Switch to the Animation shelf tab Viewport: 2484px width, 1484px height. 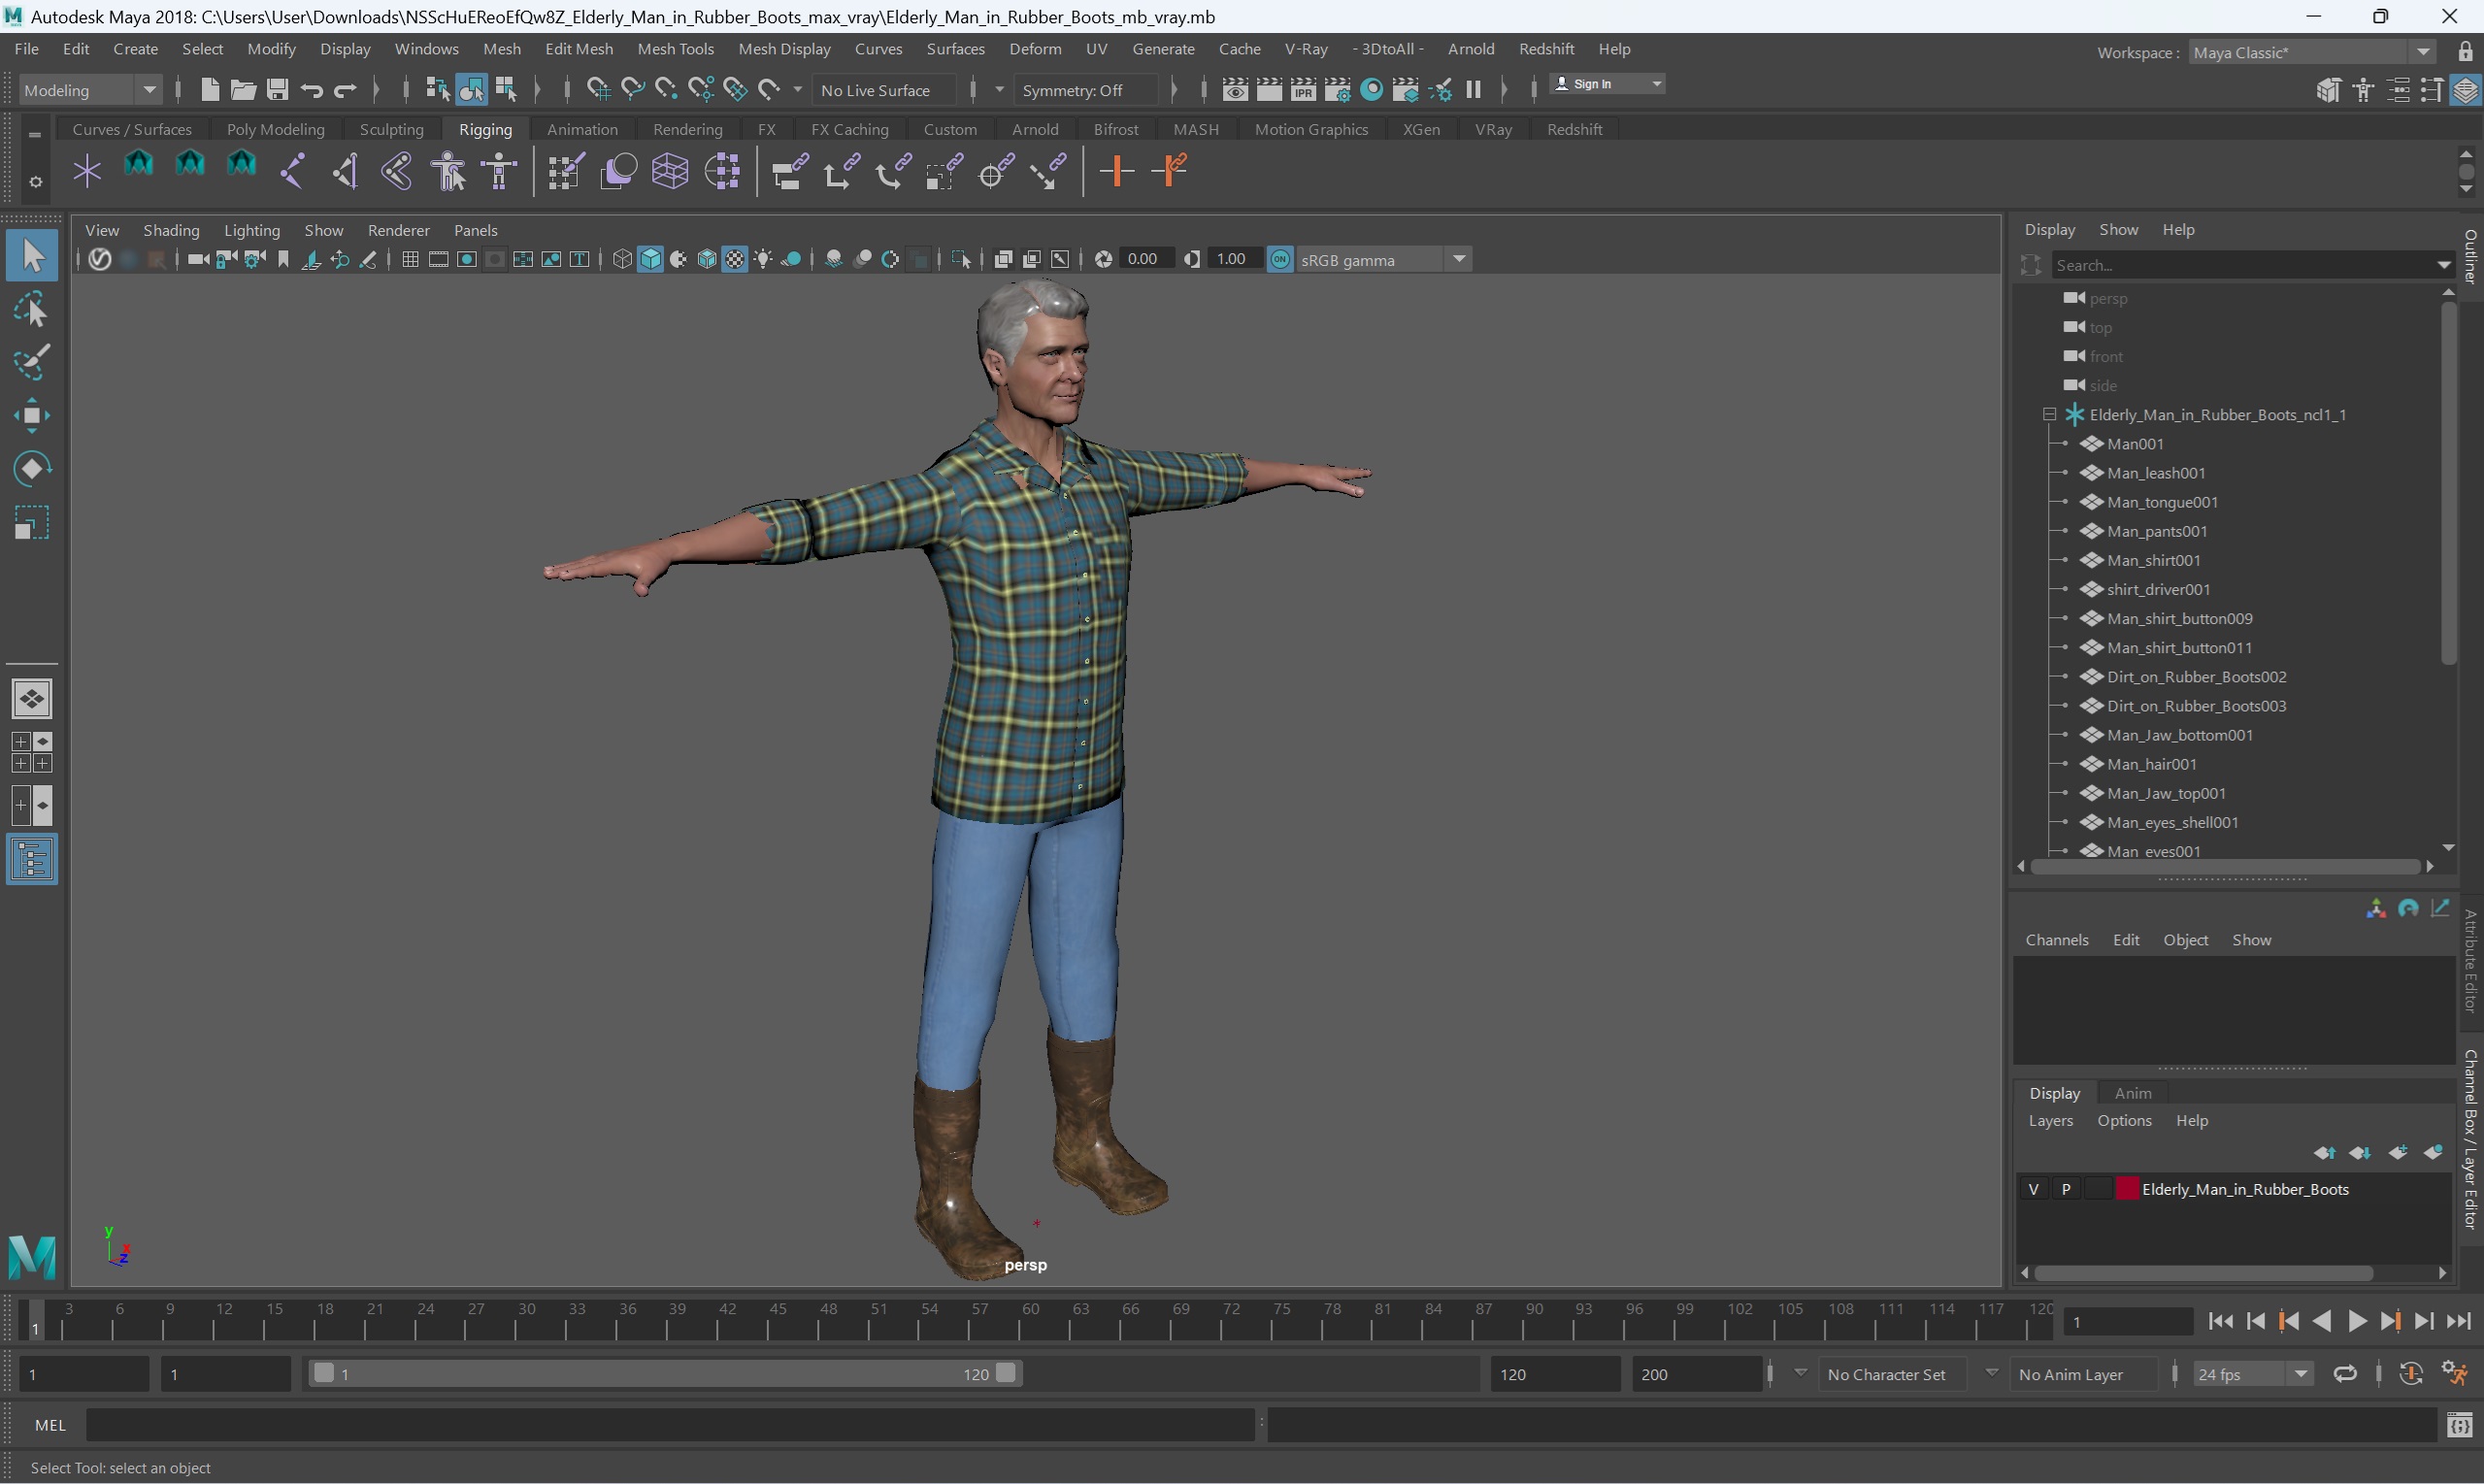coord(582,130)
